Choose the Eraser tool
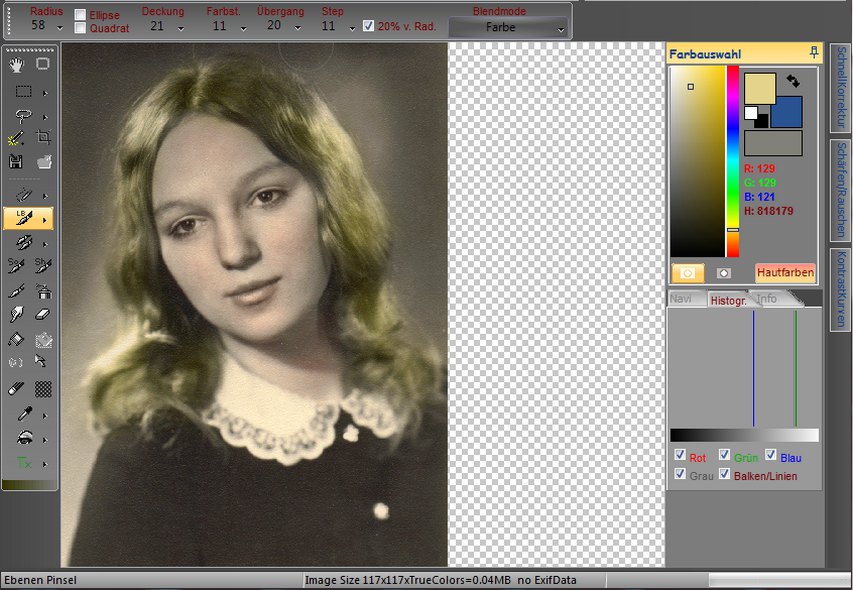The width and height of the screenshot is (853, 590). click(43, 314)
